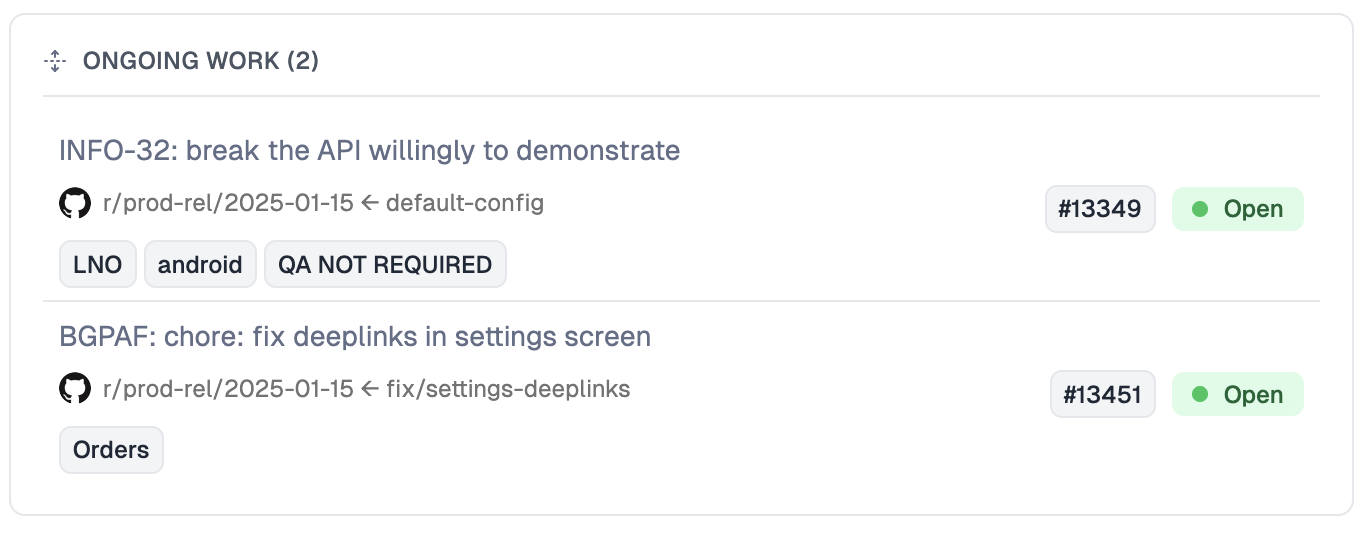Select the android label tag
The width and height of the screenshot is (1360, 534).
pos(200,264)
